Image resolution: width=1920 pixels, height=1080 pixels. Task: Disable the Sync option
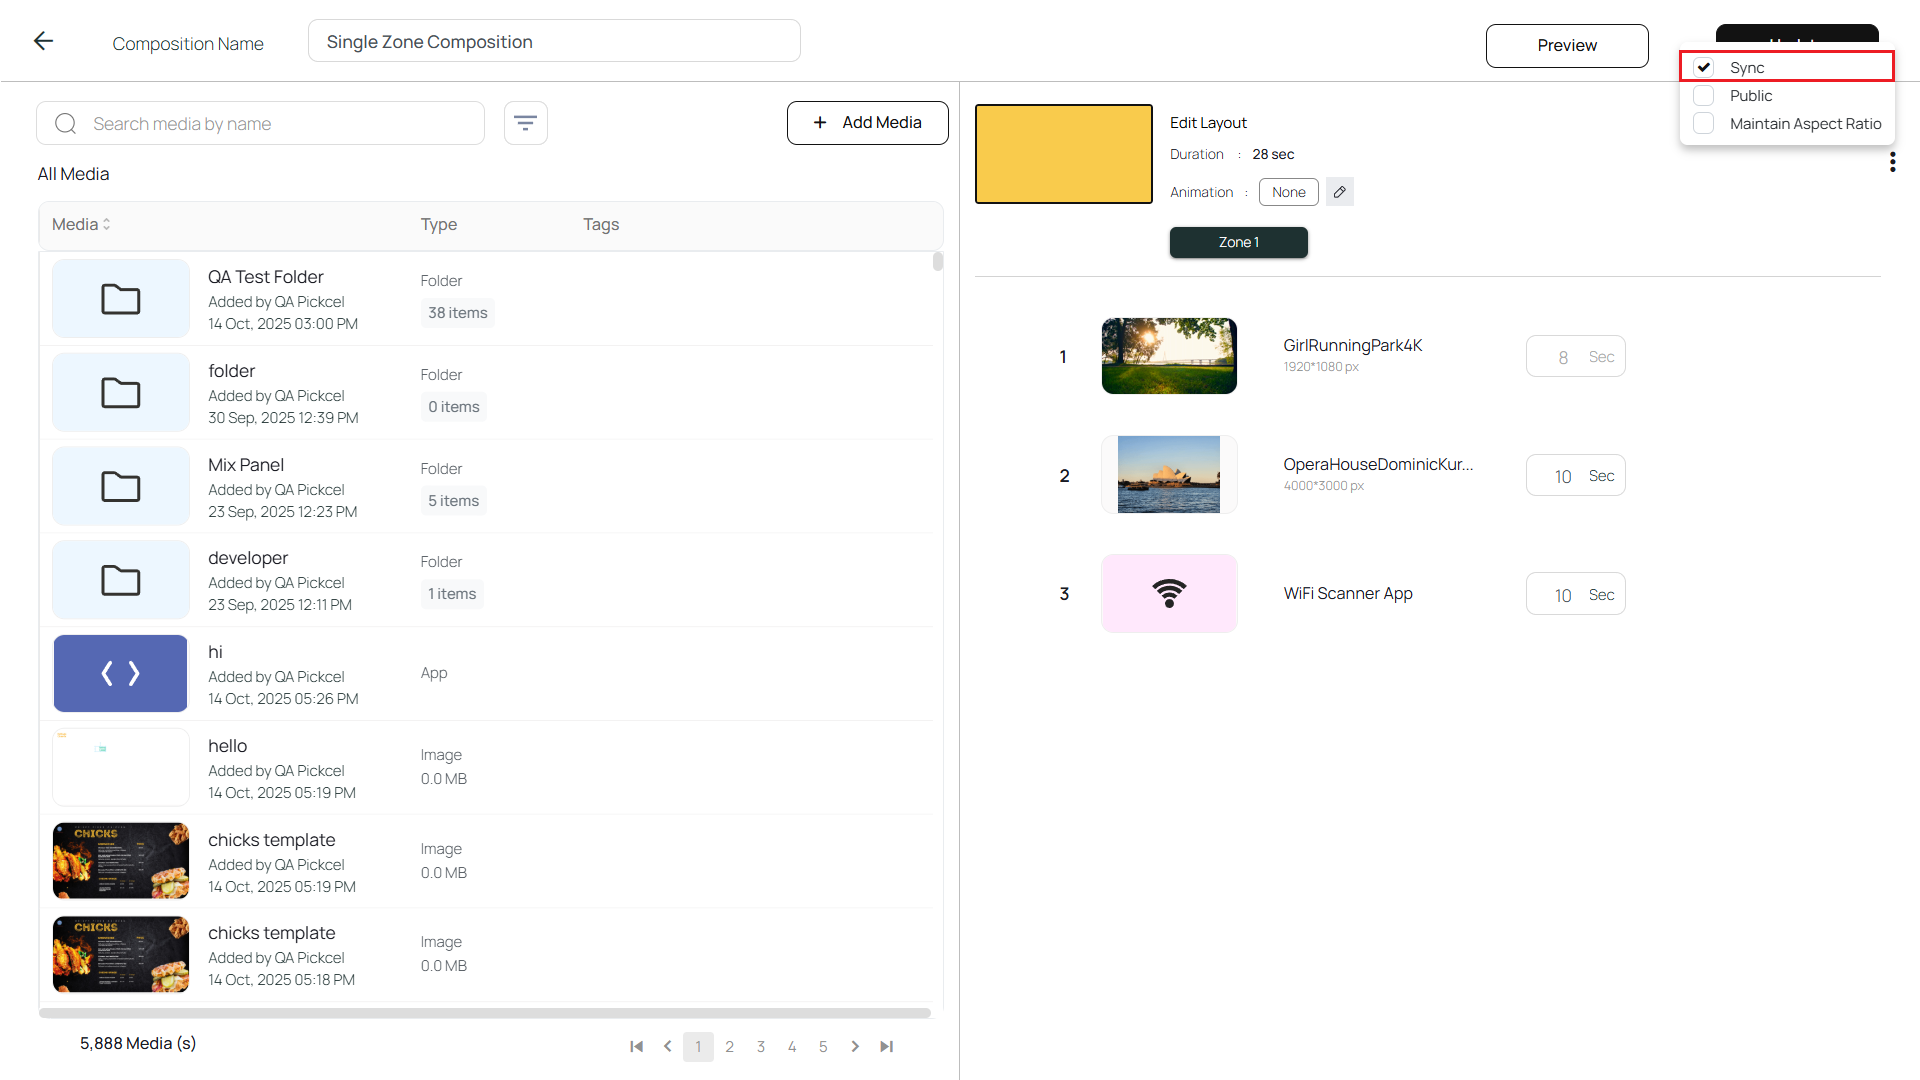[1704, 67]
